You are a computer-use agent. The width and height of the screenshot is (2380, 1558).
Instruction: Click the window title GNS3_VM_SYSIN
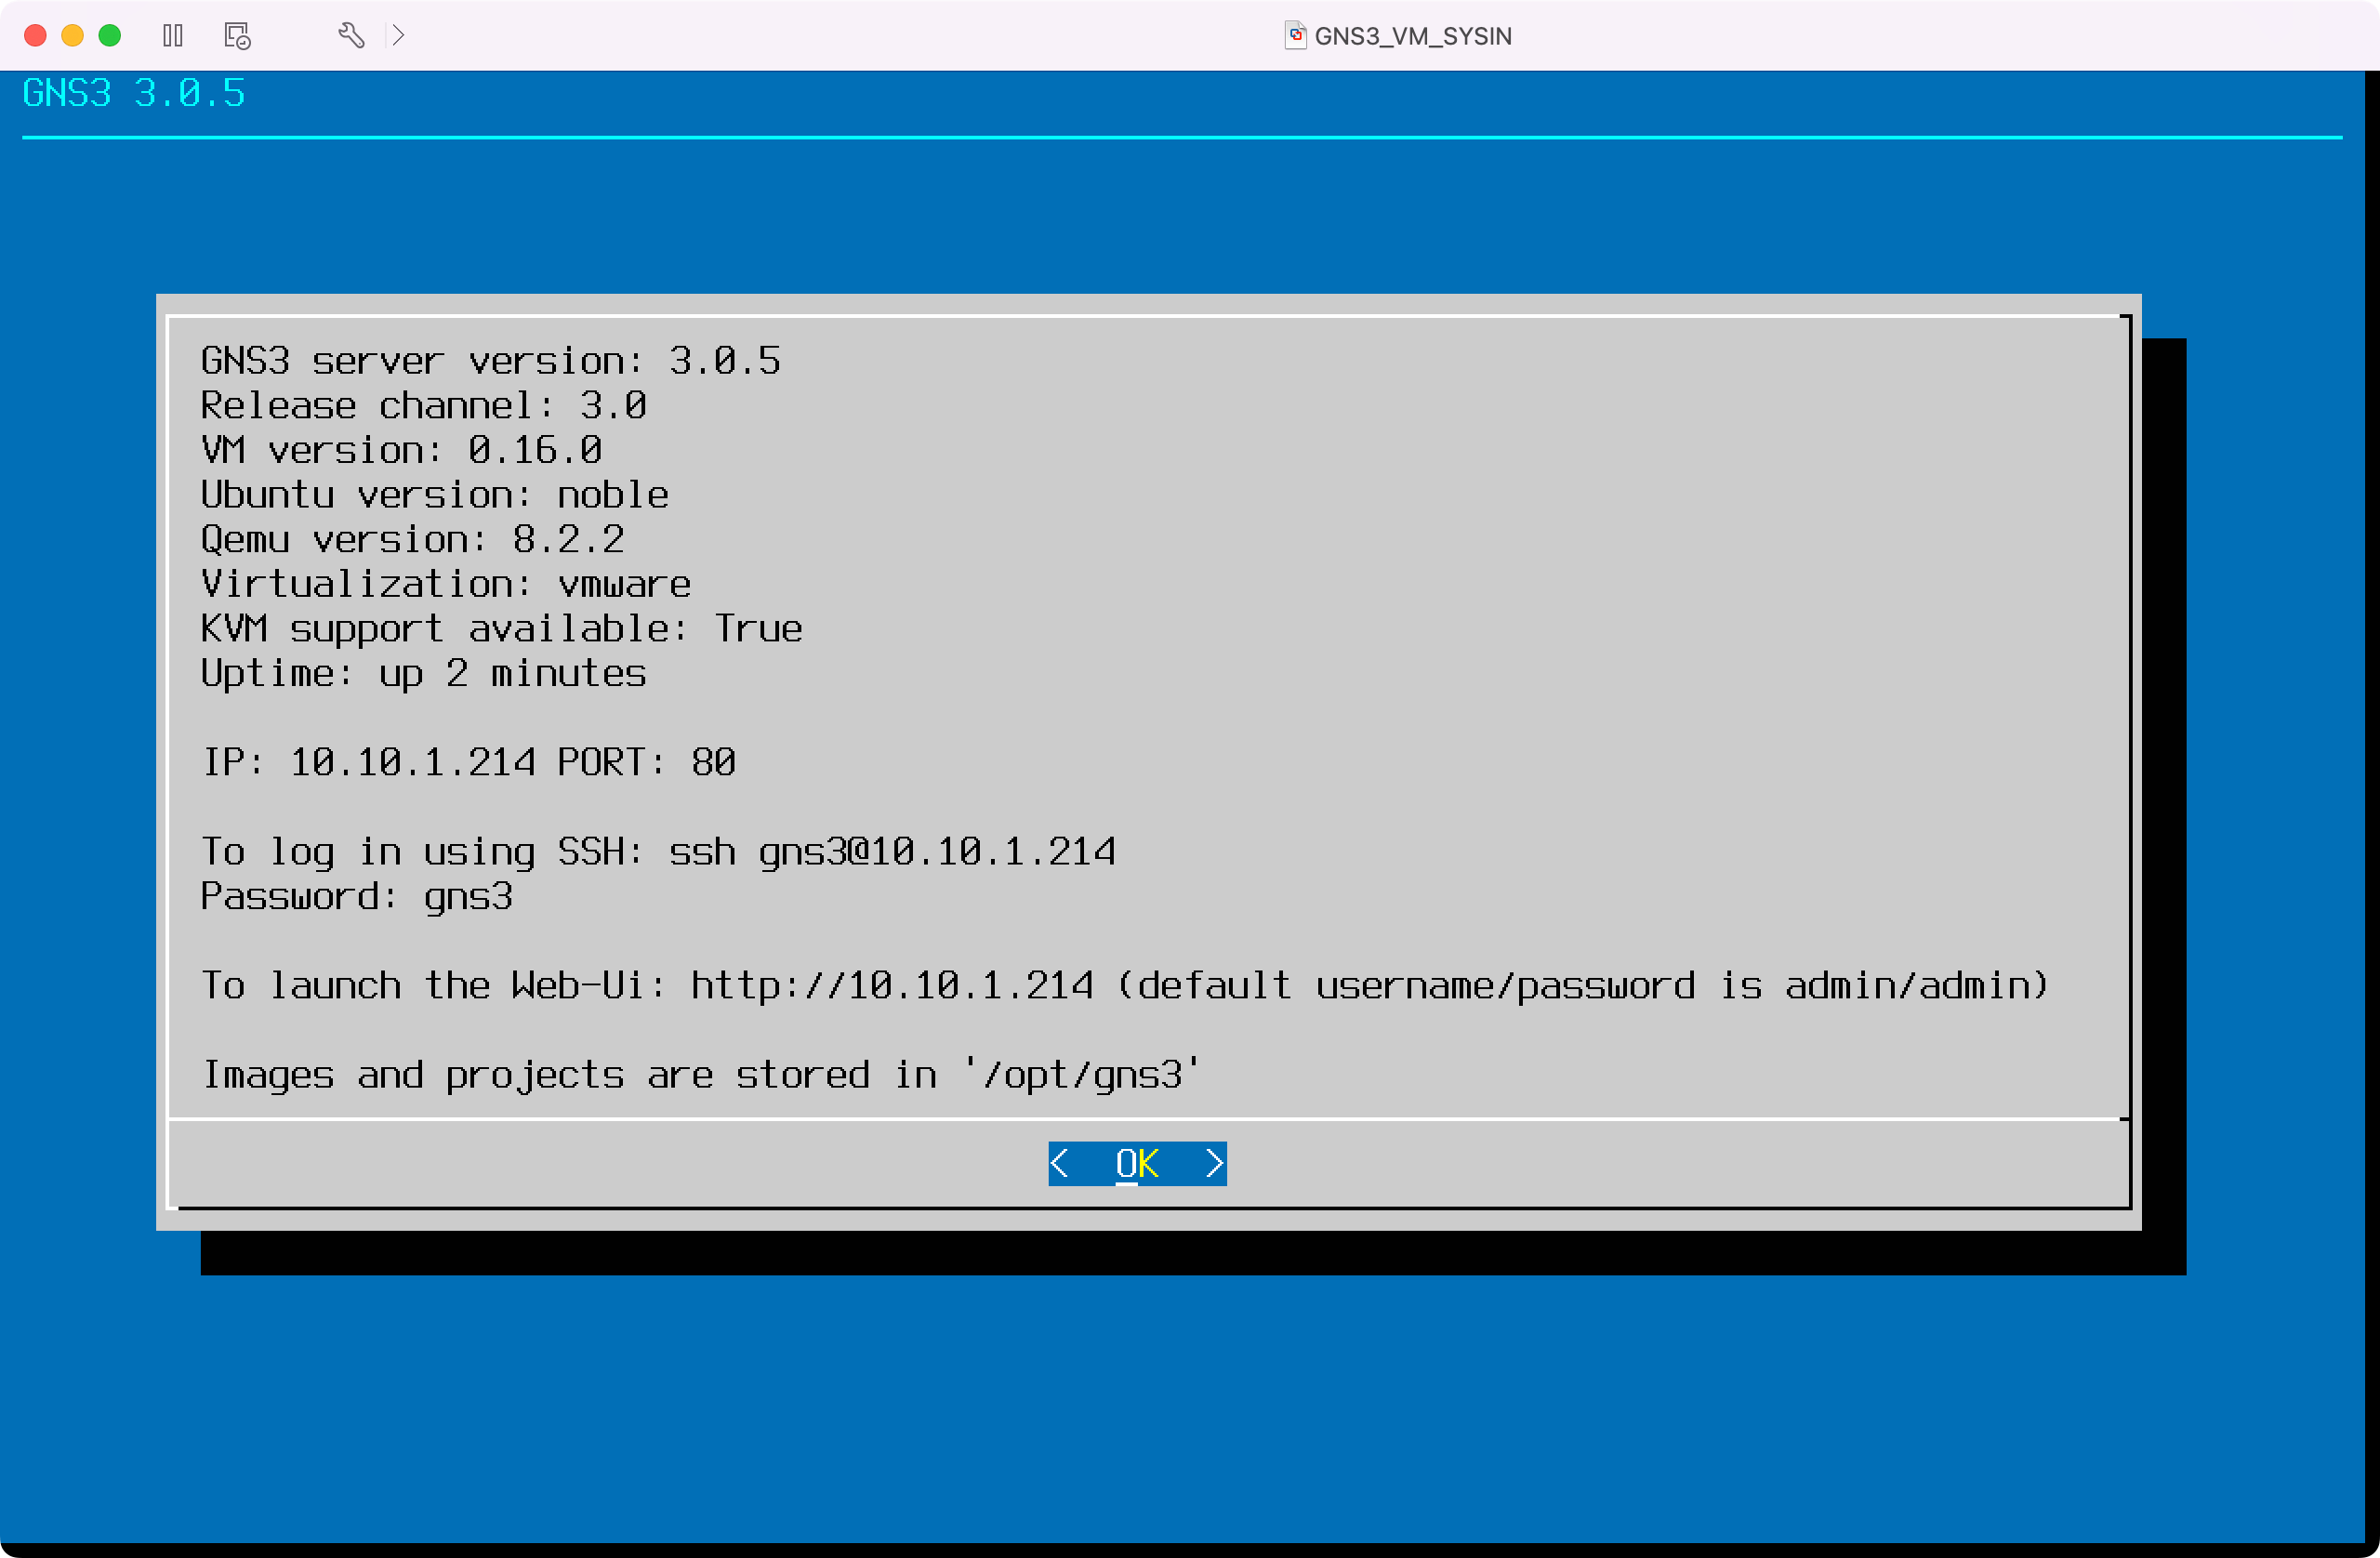tap(1413, 35)
